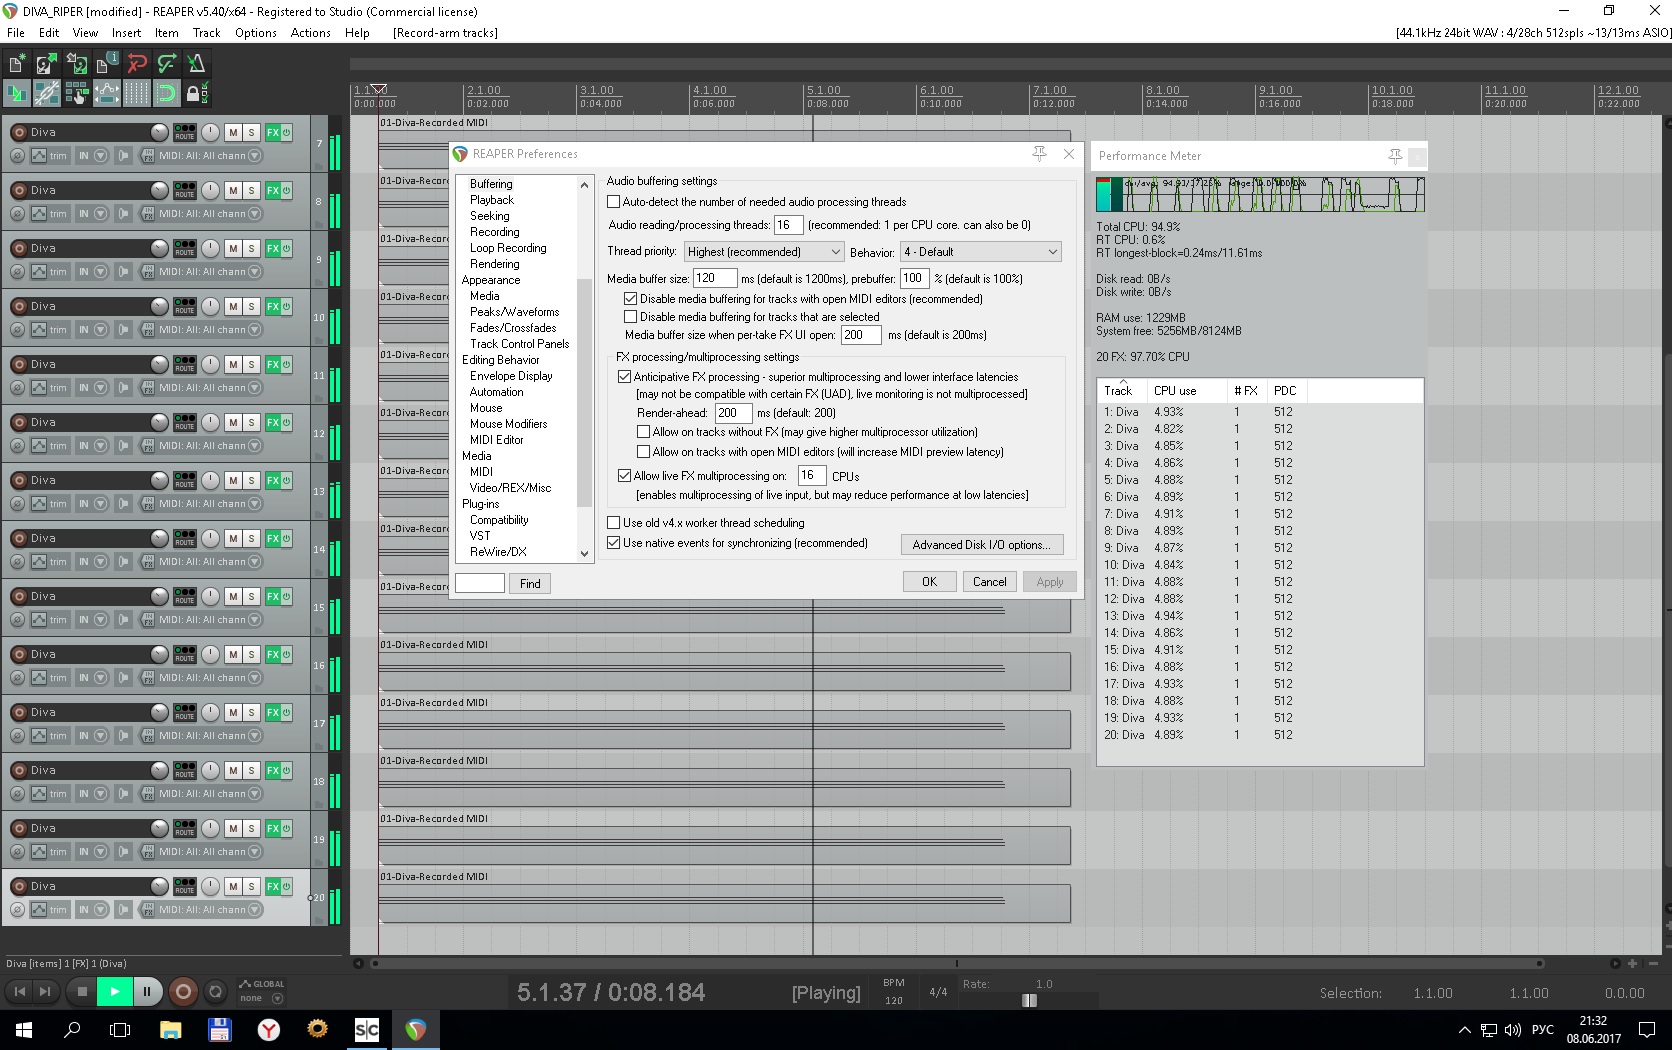Toggle the item grouping toolbar icon

47,94
